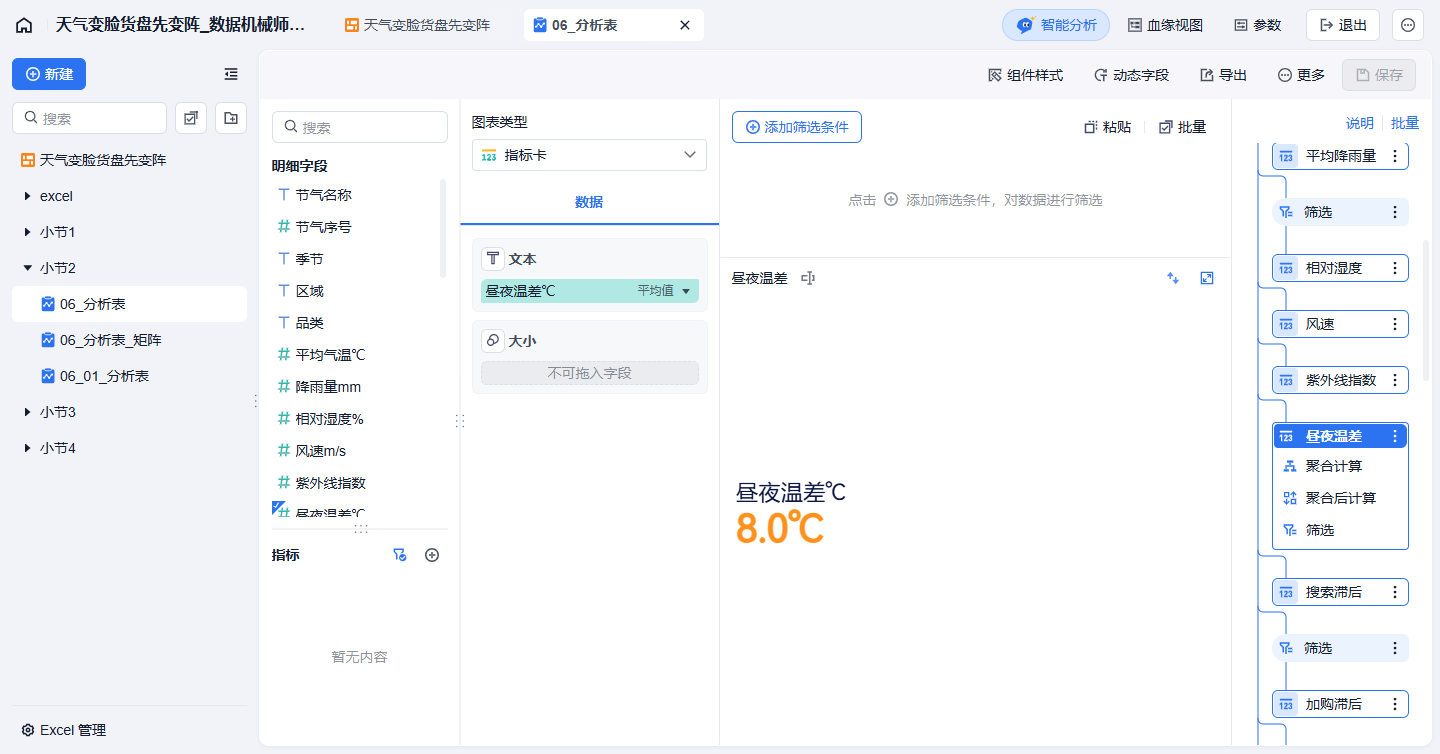This screenshot has width=1440, height=754.
Task: Open 智能分析 assistant
Action: 1056,25
